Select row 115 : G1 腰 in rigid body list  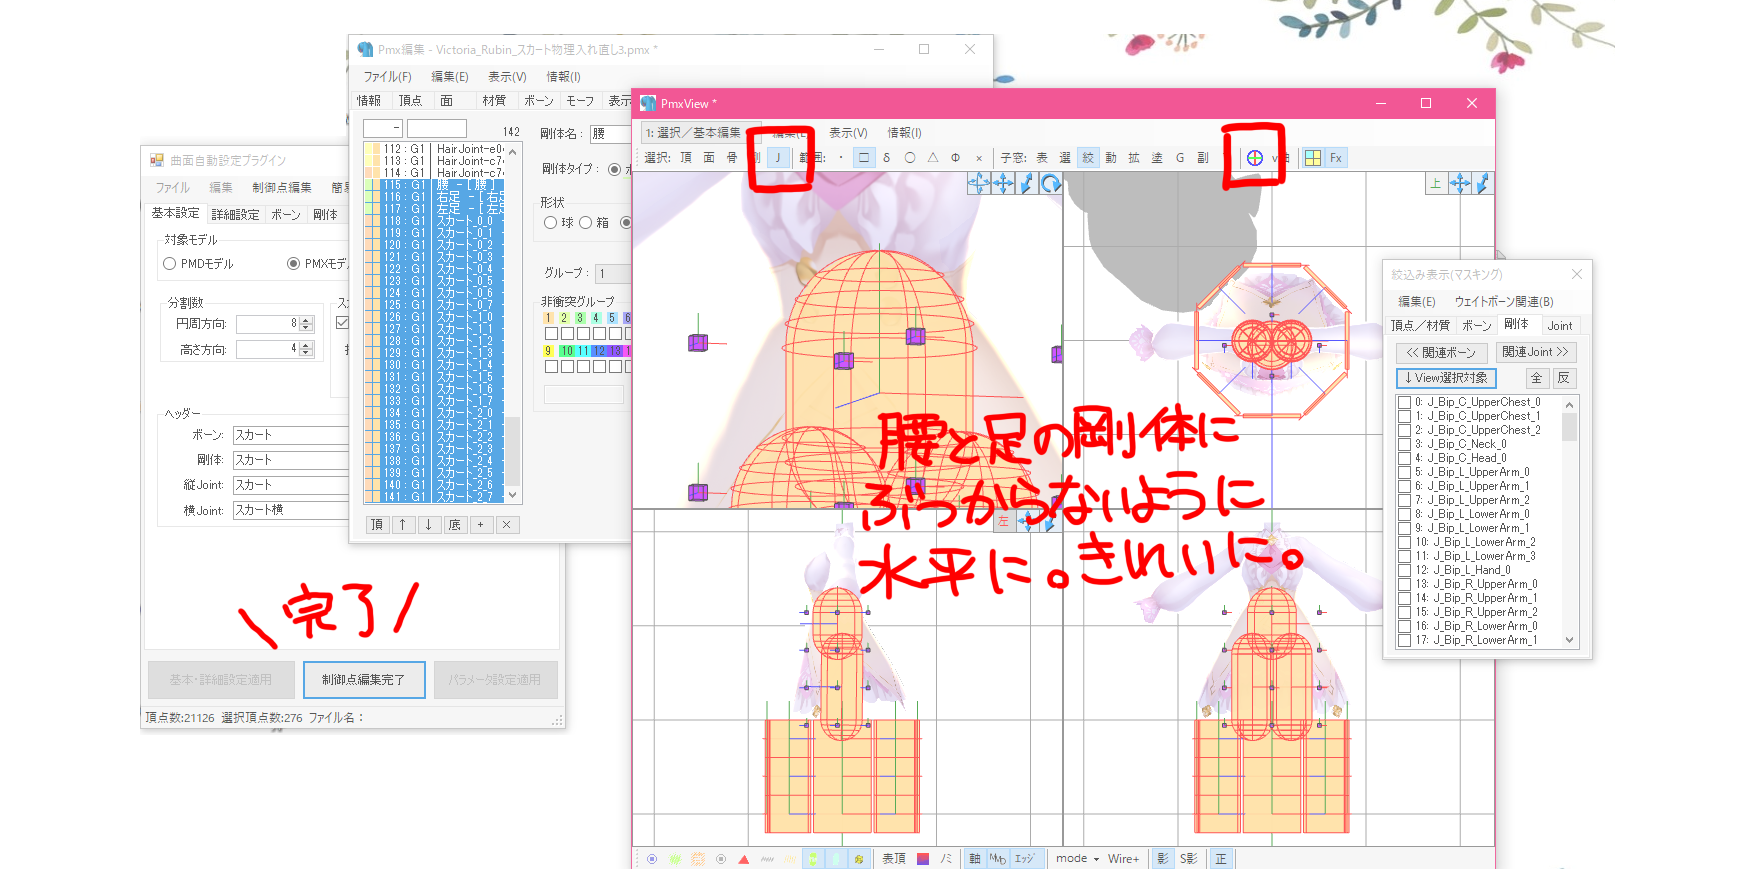[x=433, y=185]
